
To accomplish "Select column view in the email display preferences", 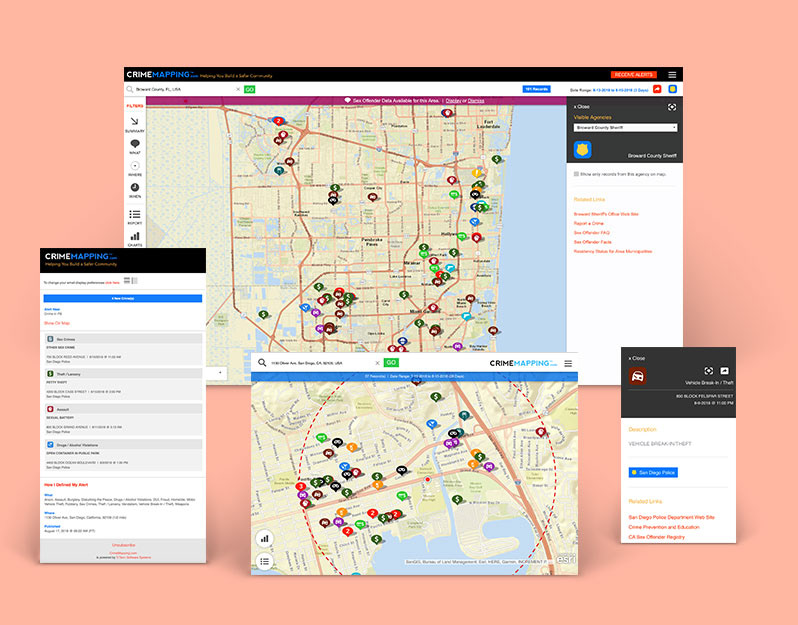I will [x=134, y=280].
